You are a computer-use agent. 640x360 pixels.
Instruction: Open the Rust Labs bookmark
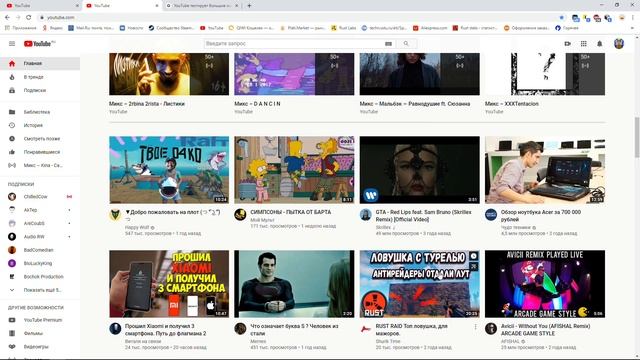pos(344,28)
